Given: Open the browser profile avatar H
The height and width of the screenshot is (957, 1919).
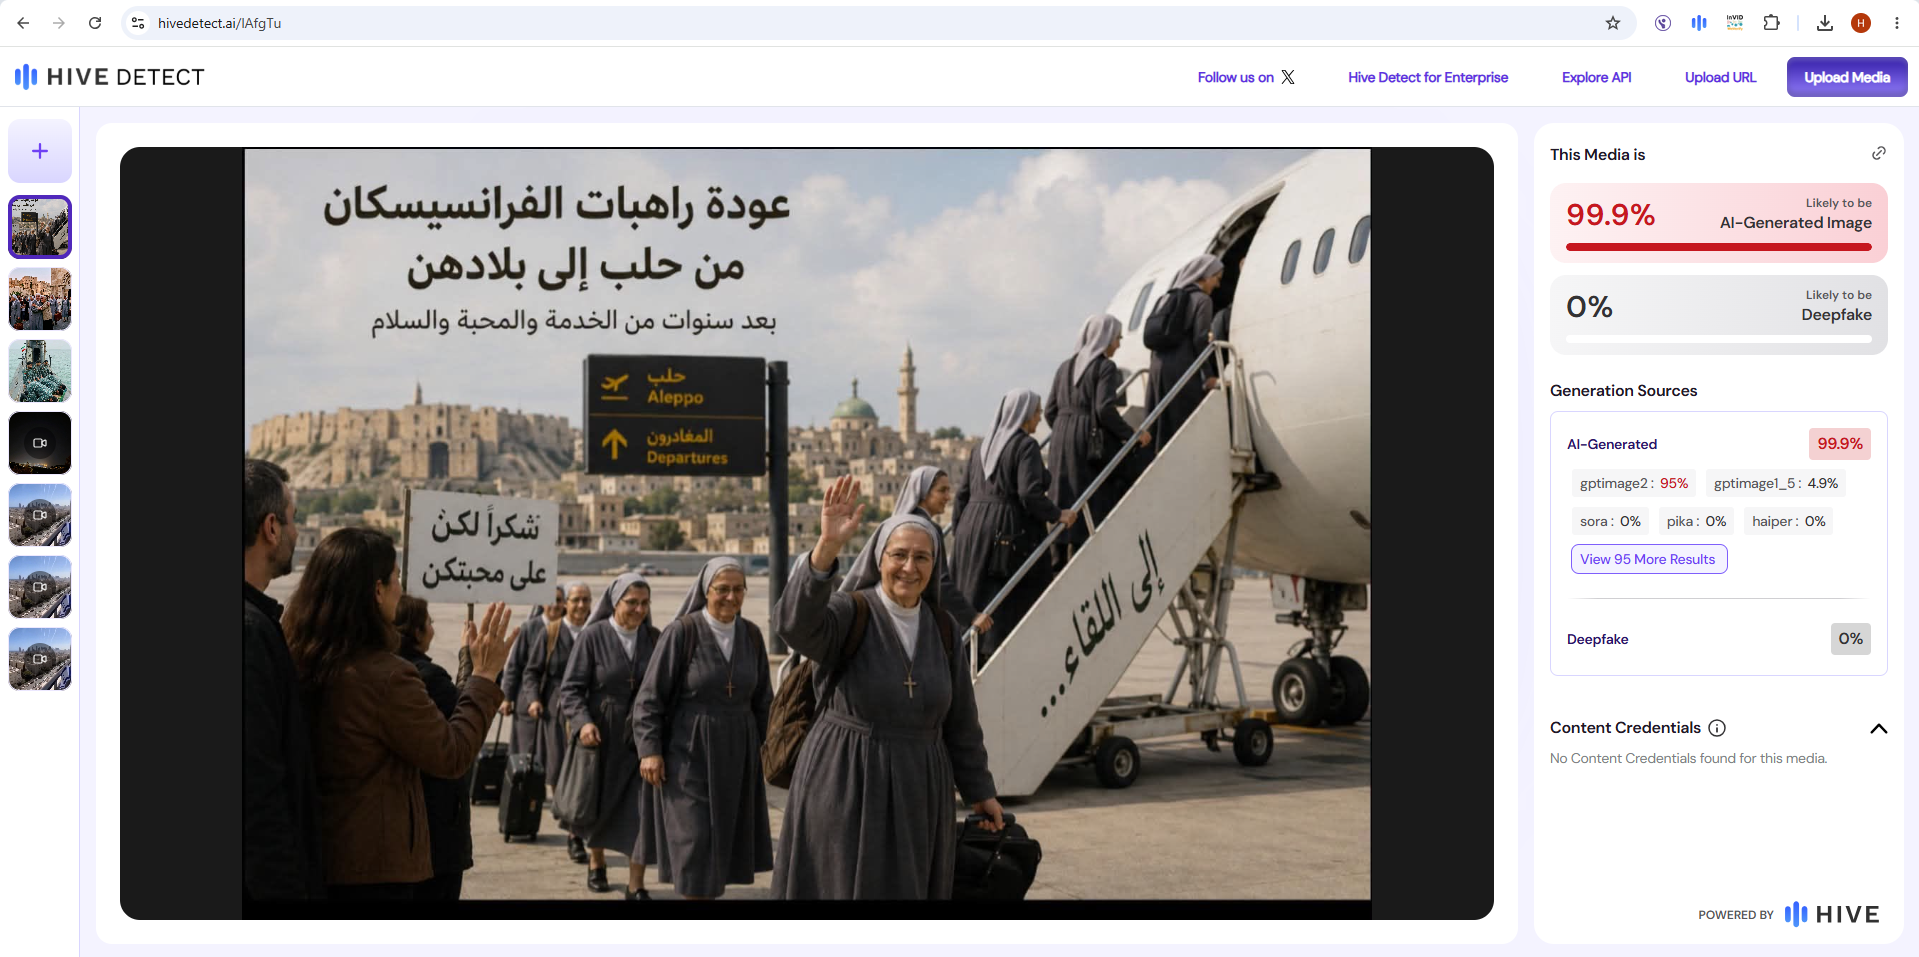Looking at the screenshot, I should [x=1861, y=23].
